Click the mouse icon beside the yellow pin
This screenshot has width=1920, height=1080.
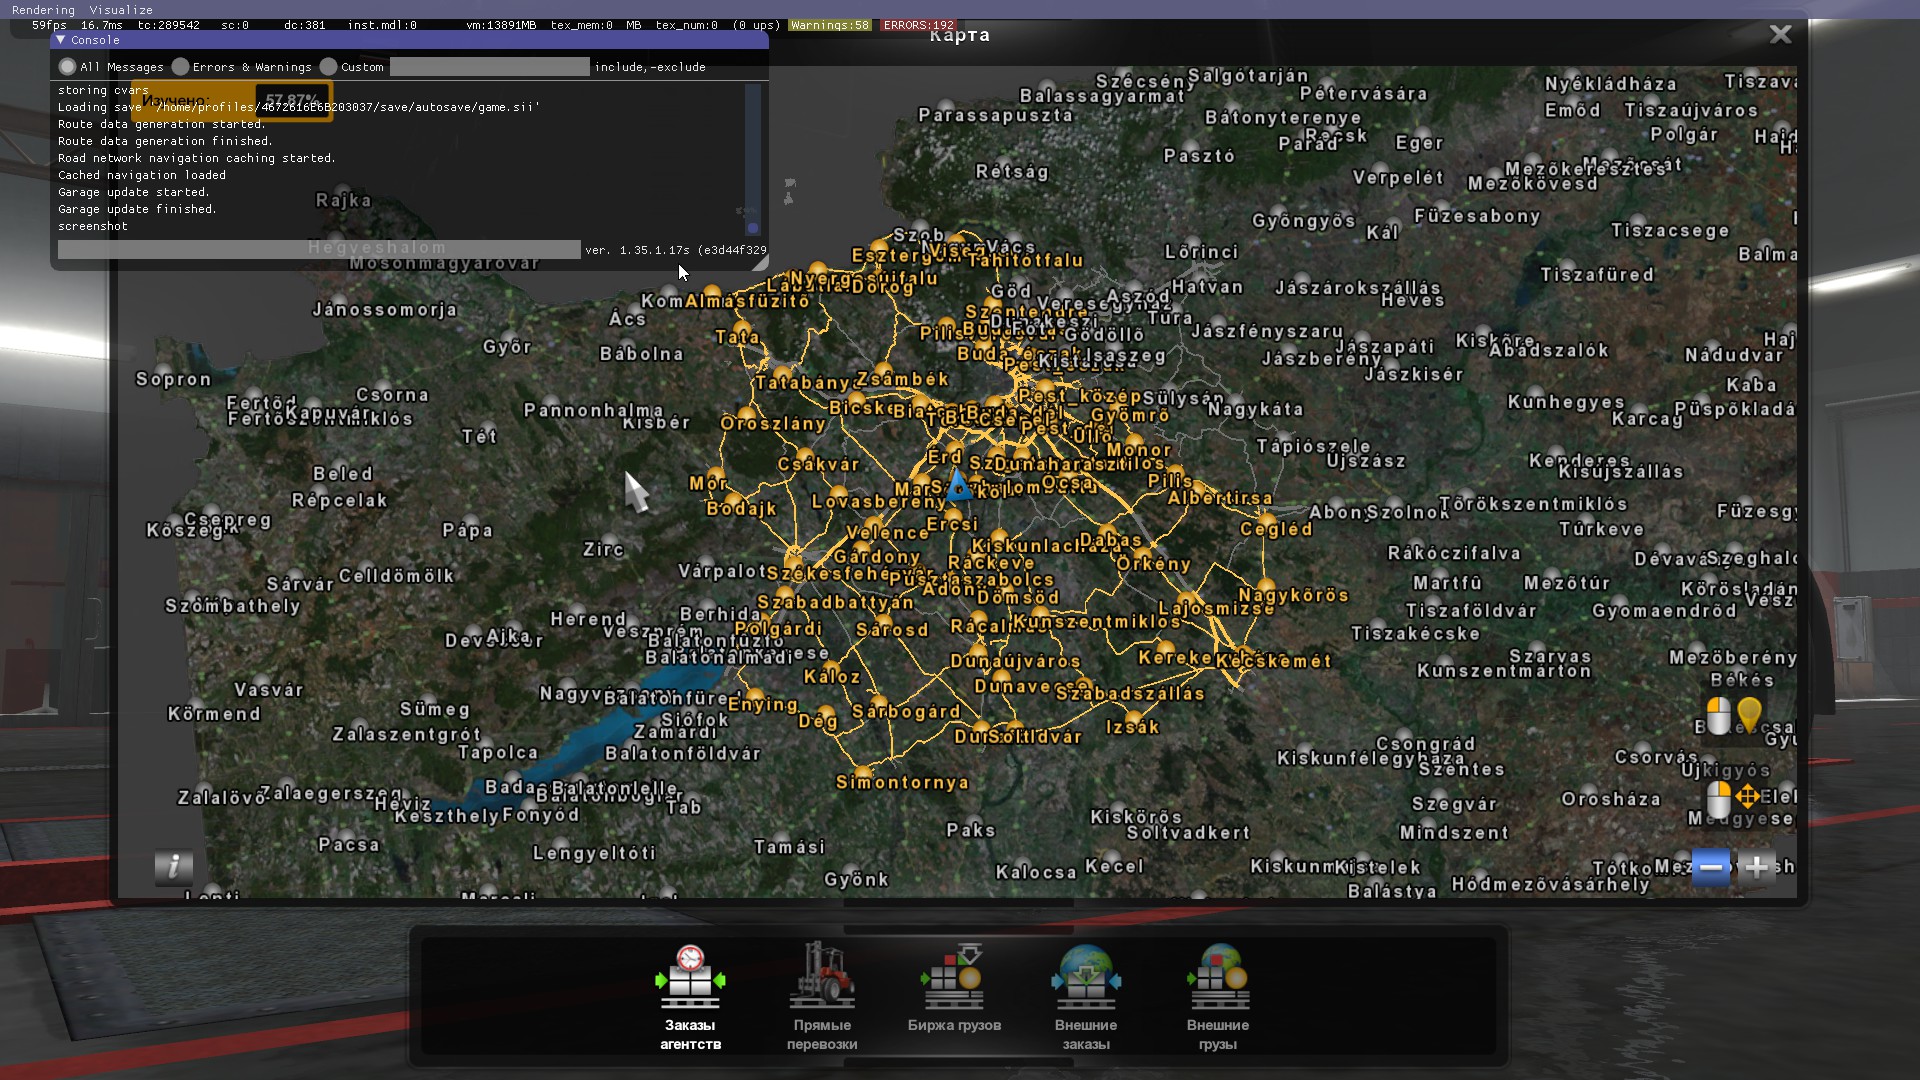point(1718,716)
